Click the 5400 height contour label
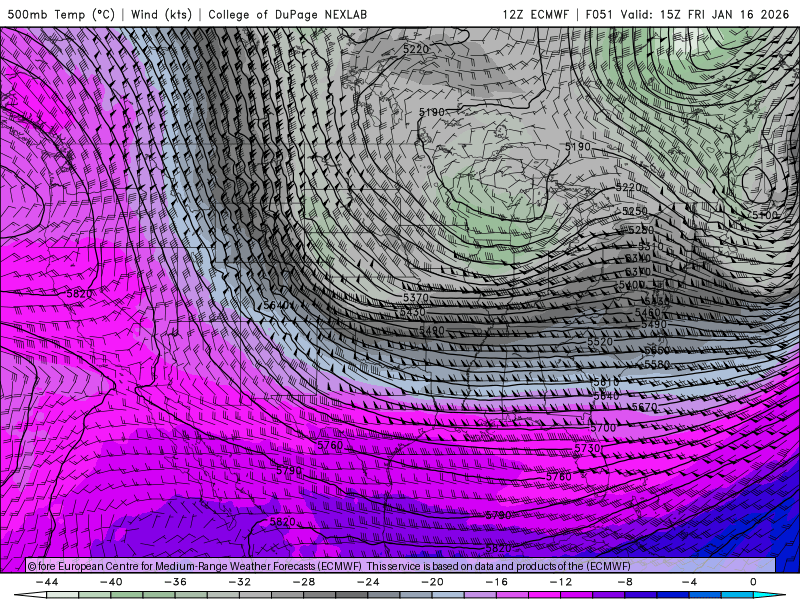This screenshot has width=800, height=600. (632, 285)
